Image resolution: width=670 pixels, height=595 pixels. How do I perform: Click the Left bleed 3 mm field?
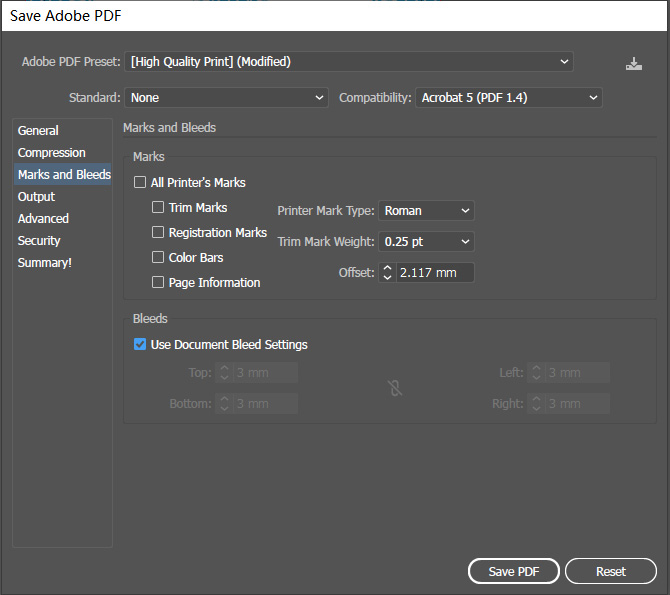pos(577,373)
